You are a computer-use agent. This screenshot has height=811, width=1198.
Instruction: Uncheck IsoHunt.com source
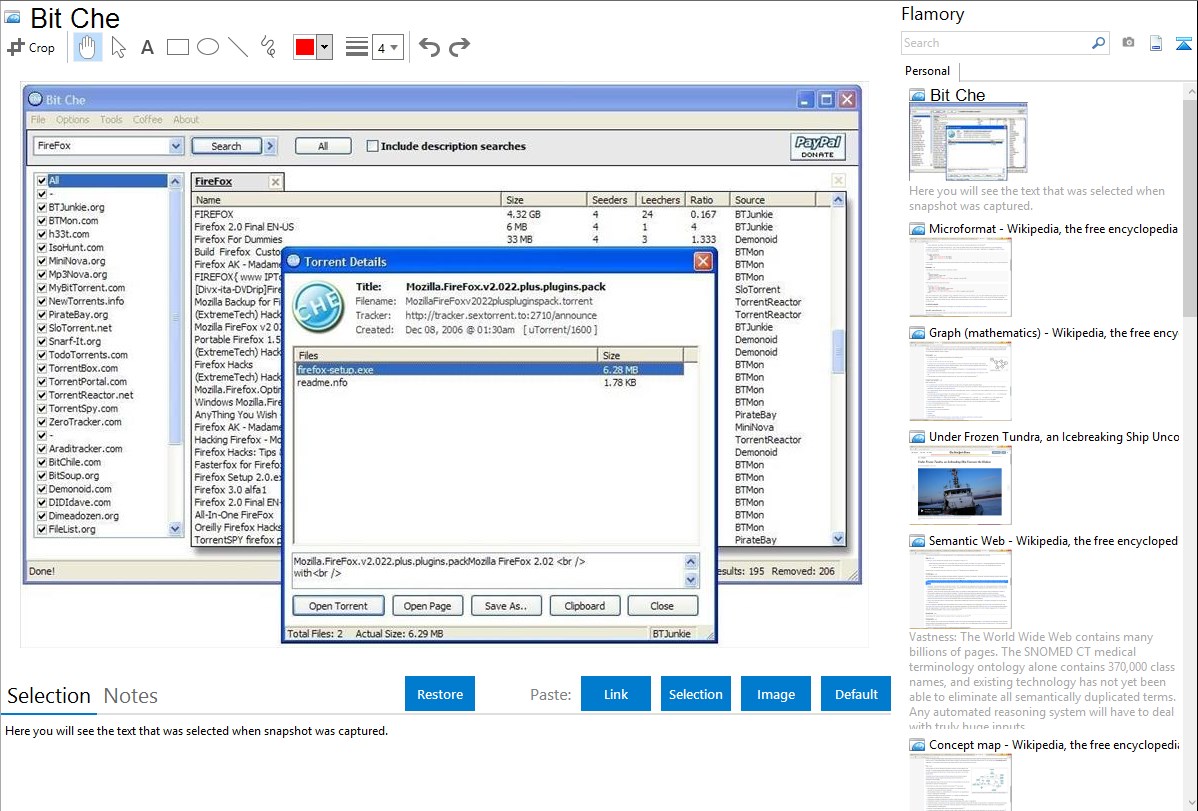pos(42,248)
